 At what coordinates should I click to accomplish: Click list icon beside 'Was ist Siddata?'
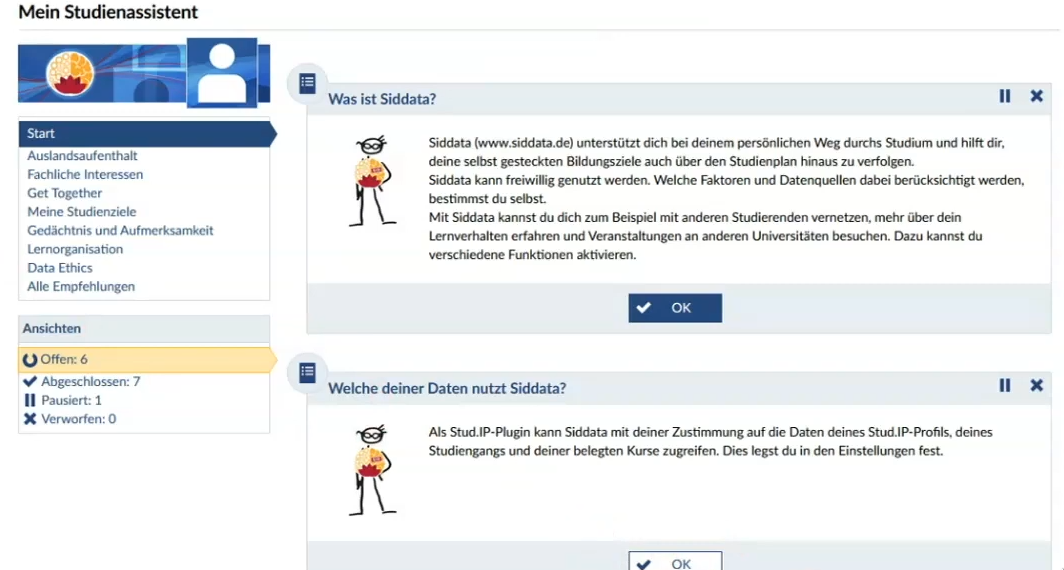(307, 83)
